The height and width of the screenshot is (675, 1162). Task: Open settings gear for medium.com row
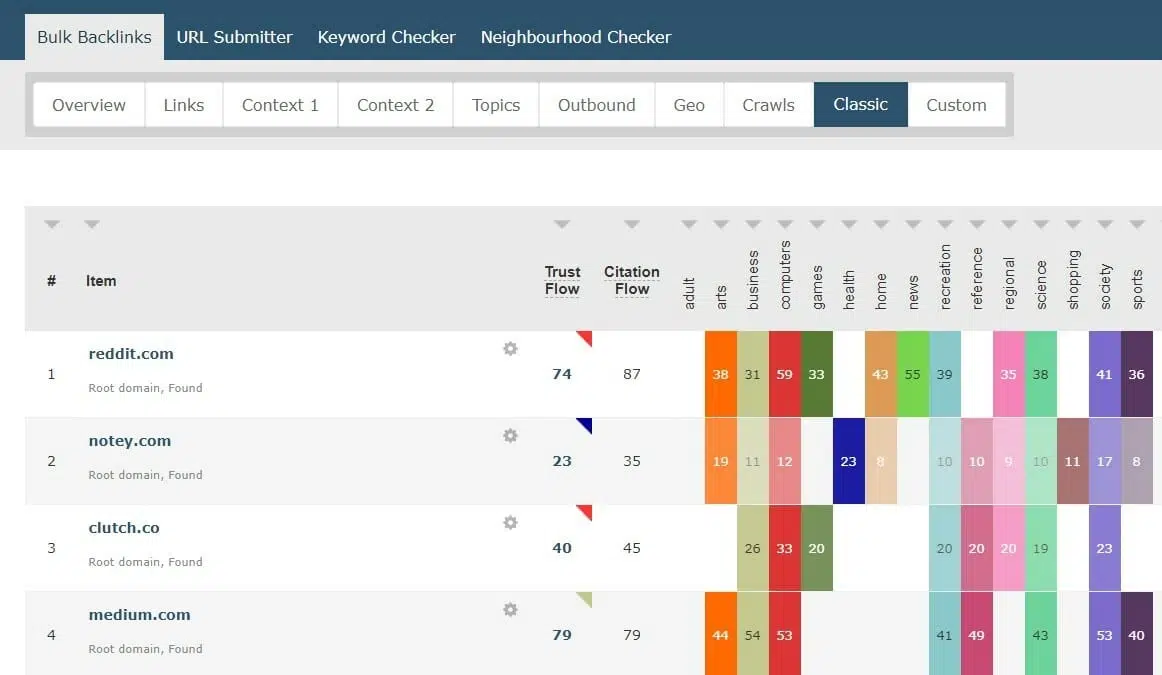(510, 609)
